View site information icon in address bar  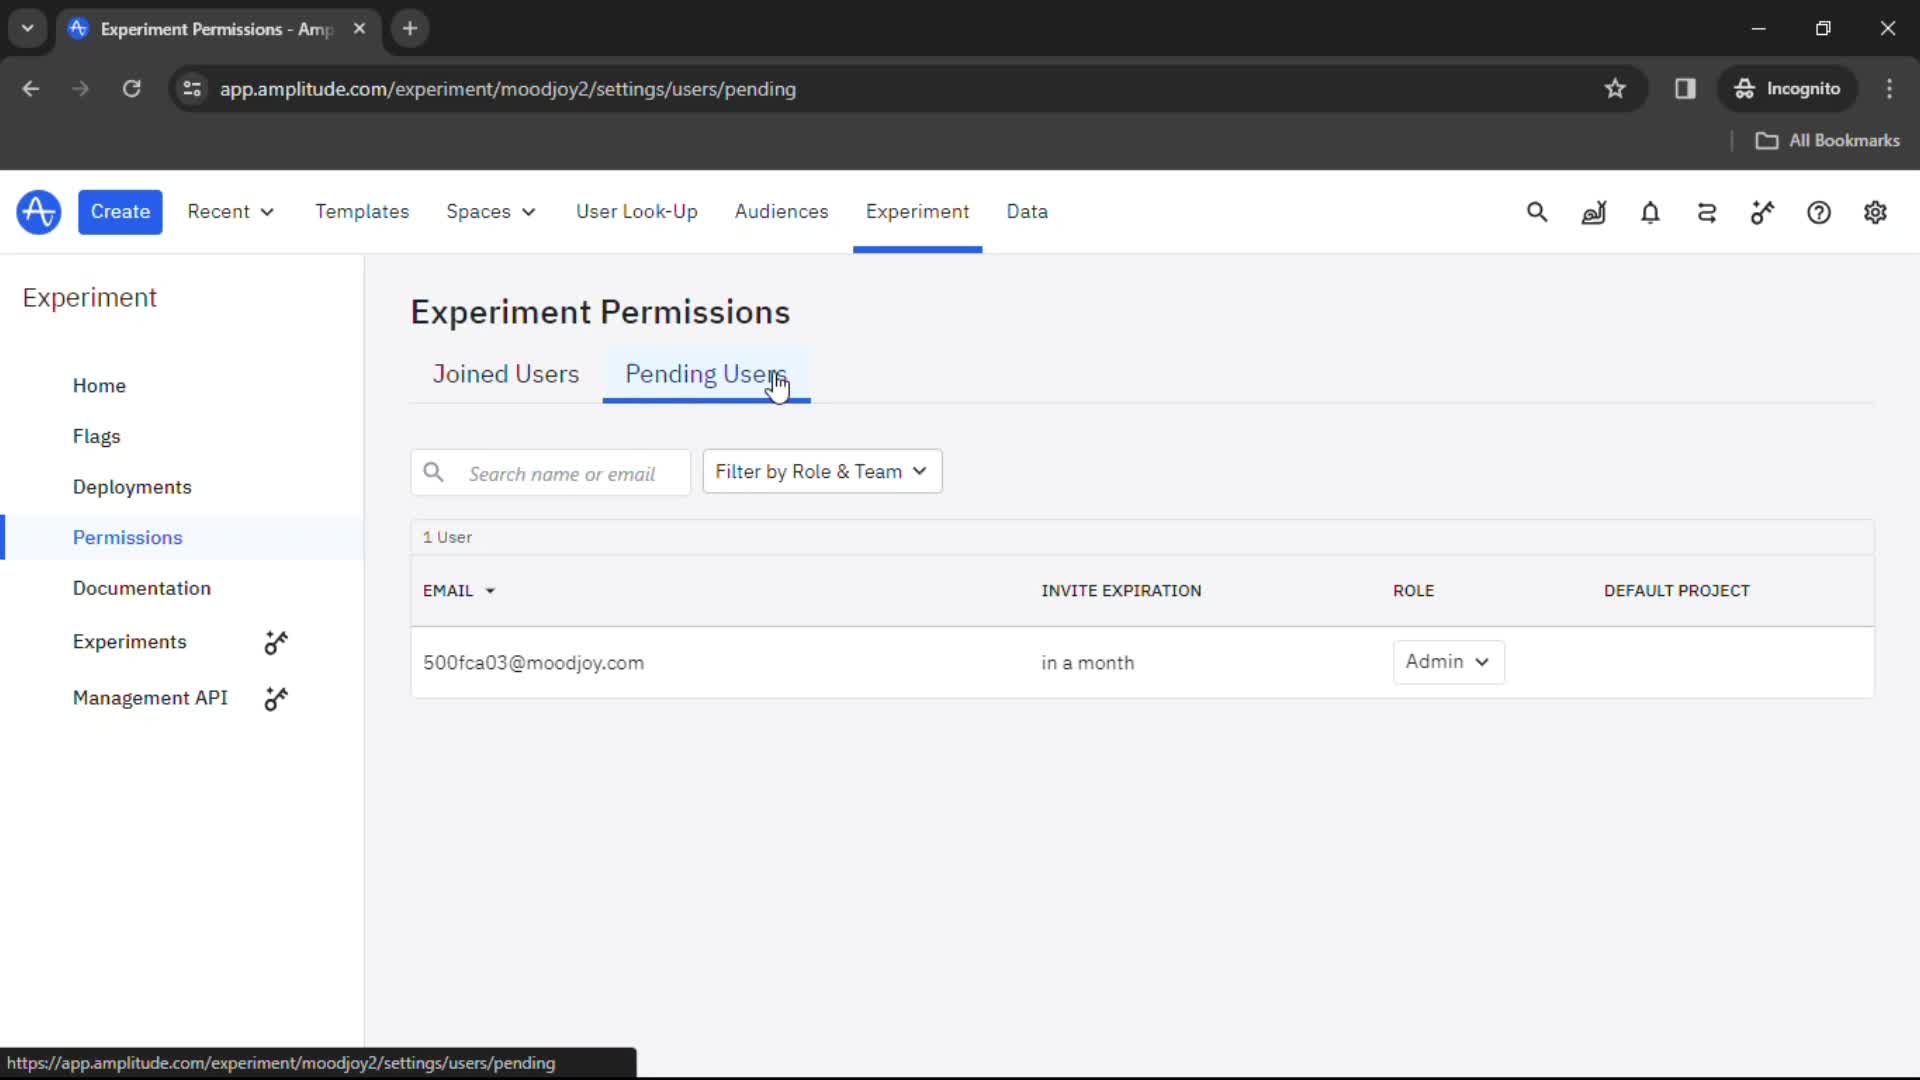[x=192, y=89]
